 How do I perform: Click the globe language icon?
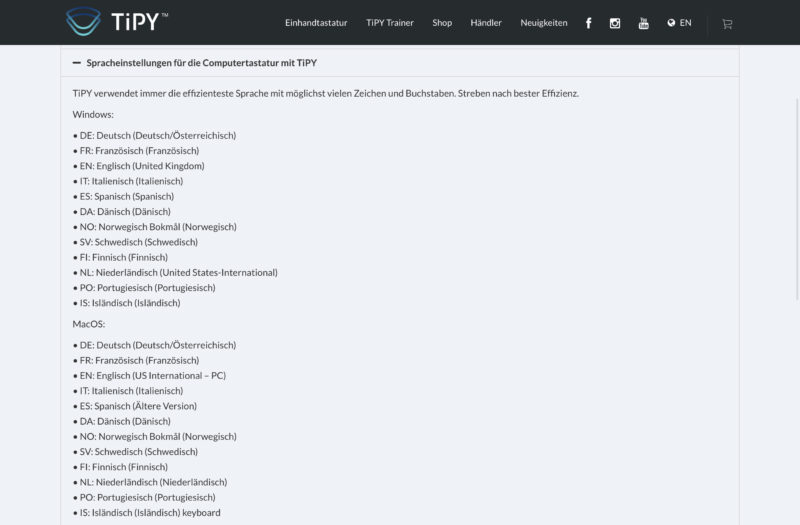click(x=671, y=22)
